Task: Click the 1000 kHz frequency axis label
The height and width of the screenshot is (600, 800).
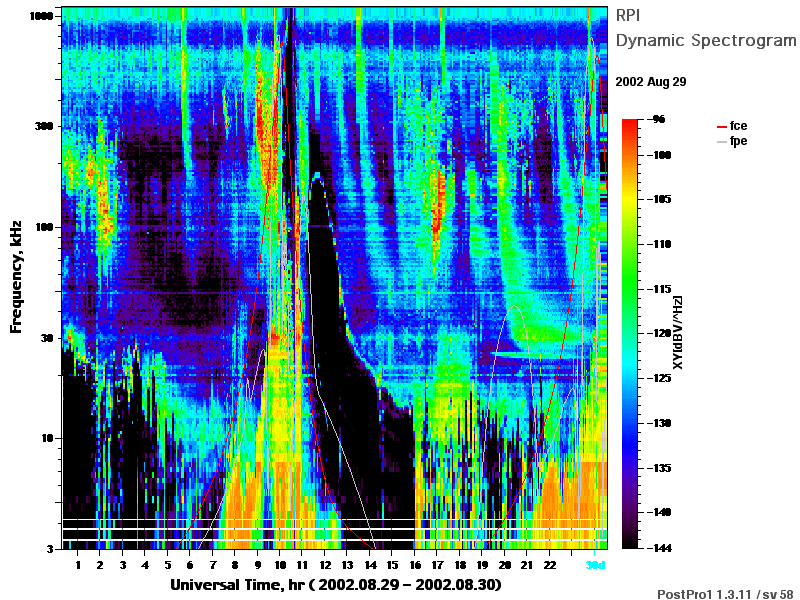Action: (x=41, y=16)
